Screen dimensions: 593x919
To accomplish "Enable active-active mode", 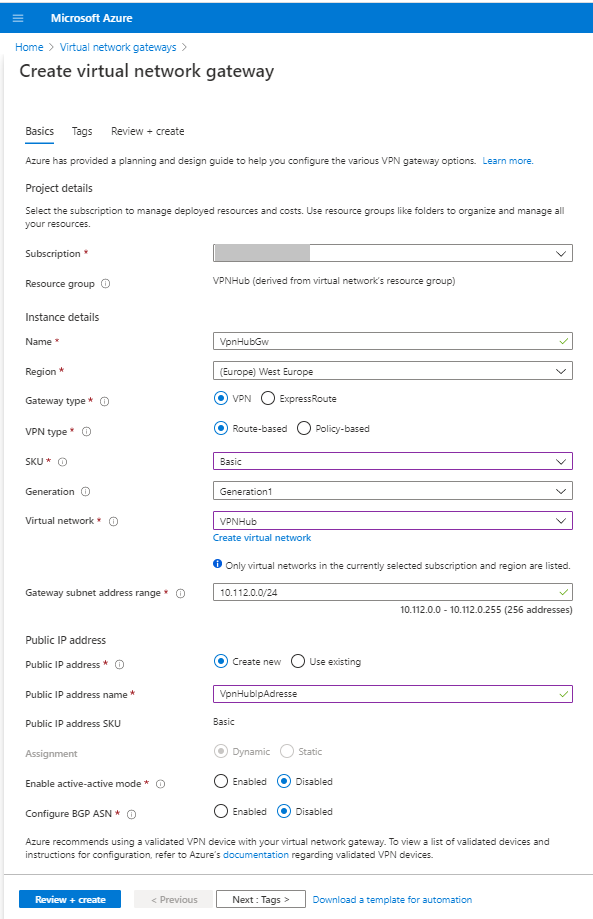I will click(x=221, y=781).
